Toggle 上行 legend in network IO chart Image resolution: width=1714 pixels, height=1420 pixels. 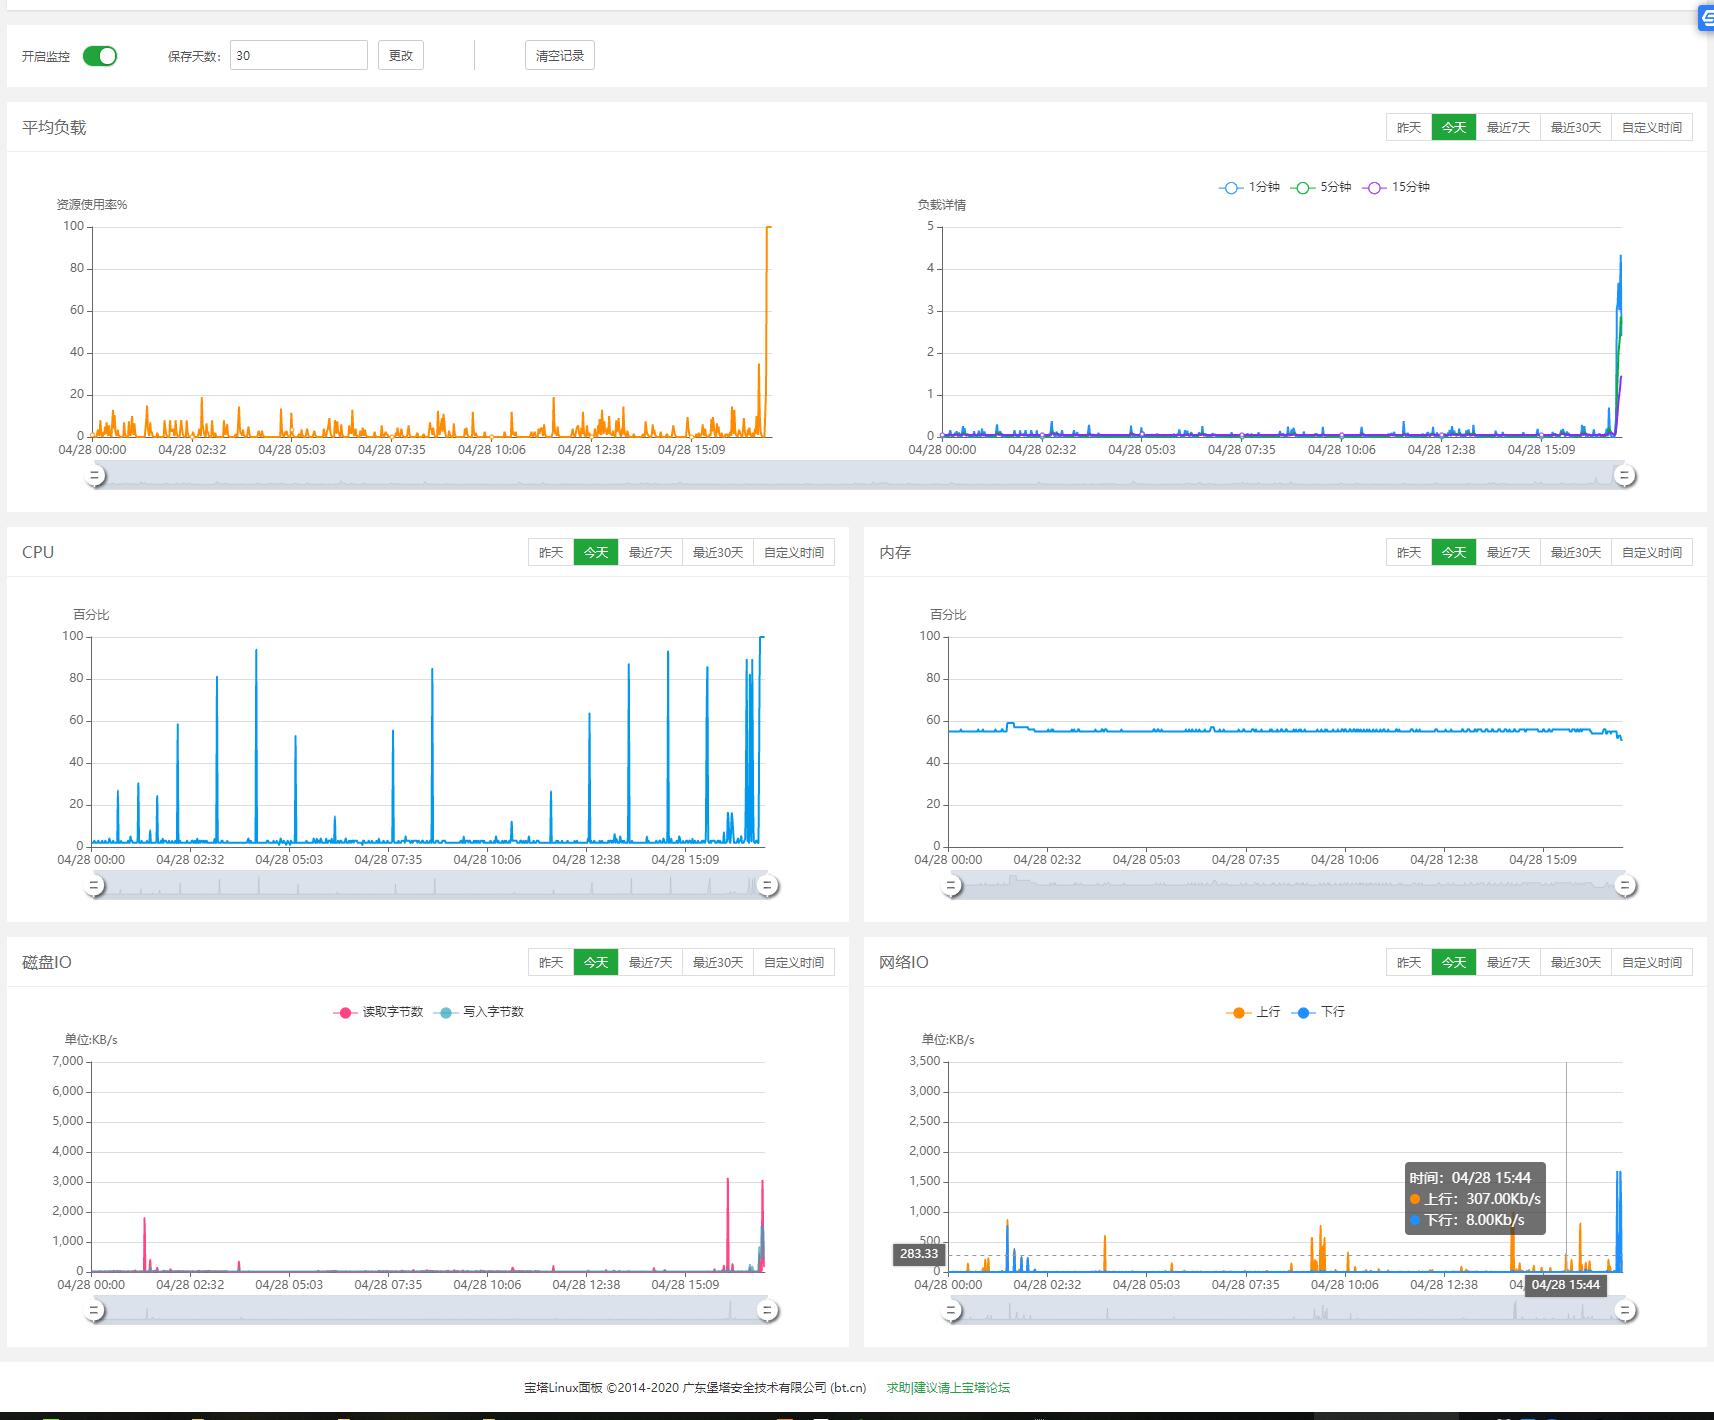tap(1239, 1012)
